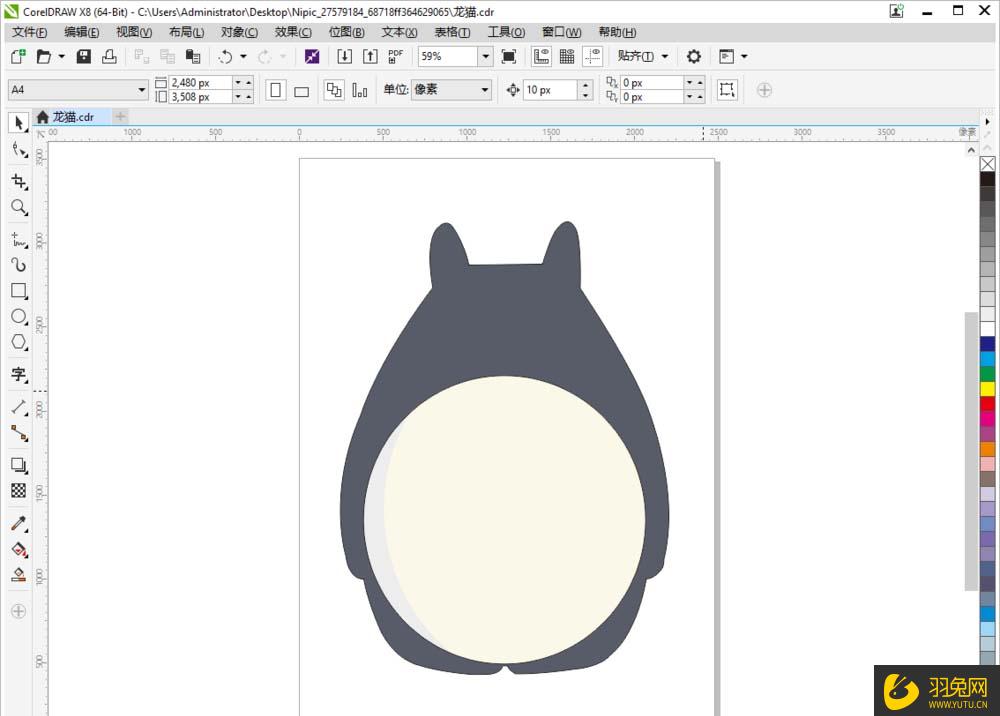Click the Export icon

(370, 57)
